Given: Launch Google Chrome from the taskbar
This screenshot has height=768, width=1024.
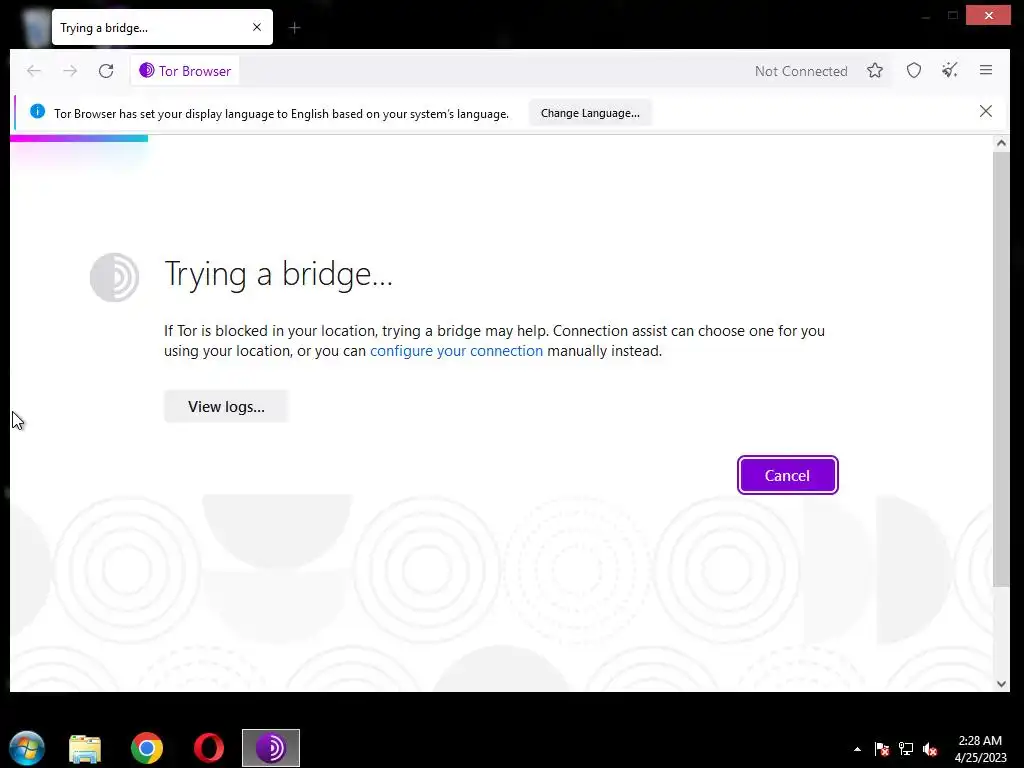Looking at the screenshot, I should pyautogui.click(x=147, y=748).
